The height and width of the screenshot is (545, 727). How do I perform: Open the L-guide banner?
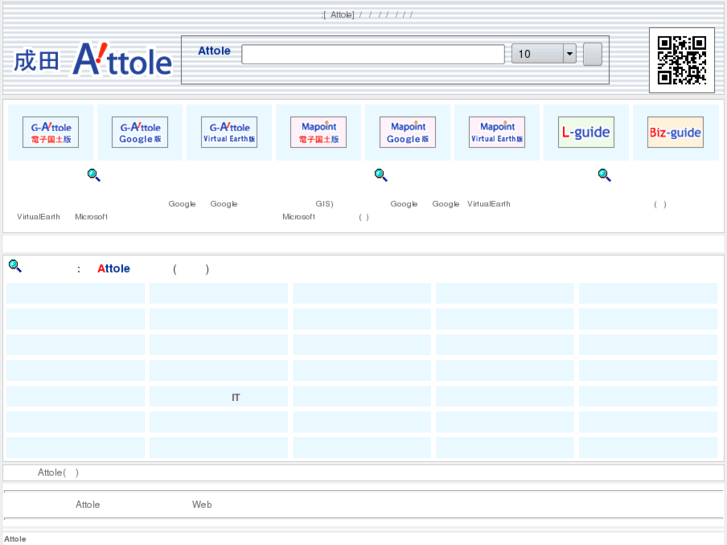pyautogui.click(x=586, y=132)
